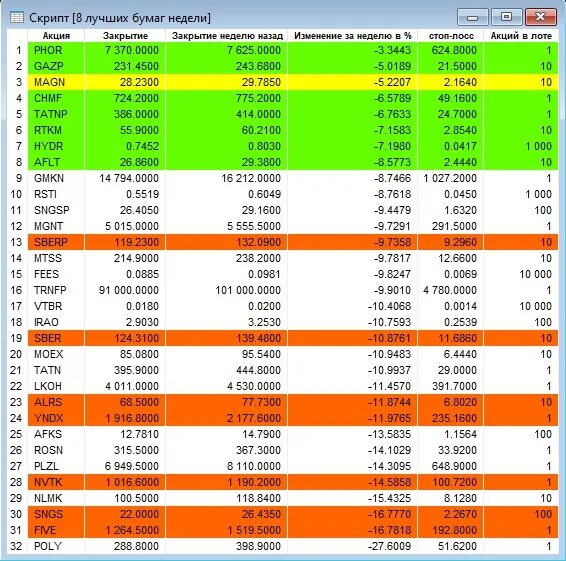566x561 pixels.
Task: Select the NVTK ticker cell
Action: 56,482
